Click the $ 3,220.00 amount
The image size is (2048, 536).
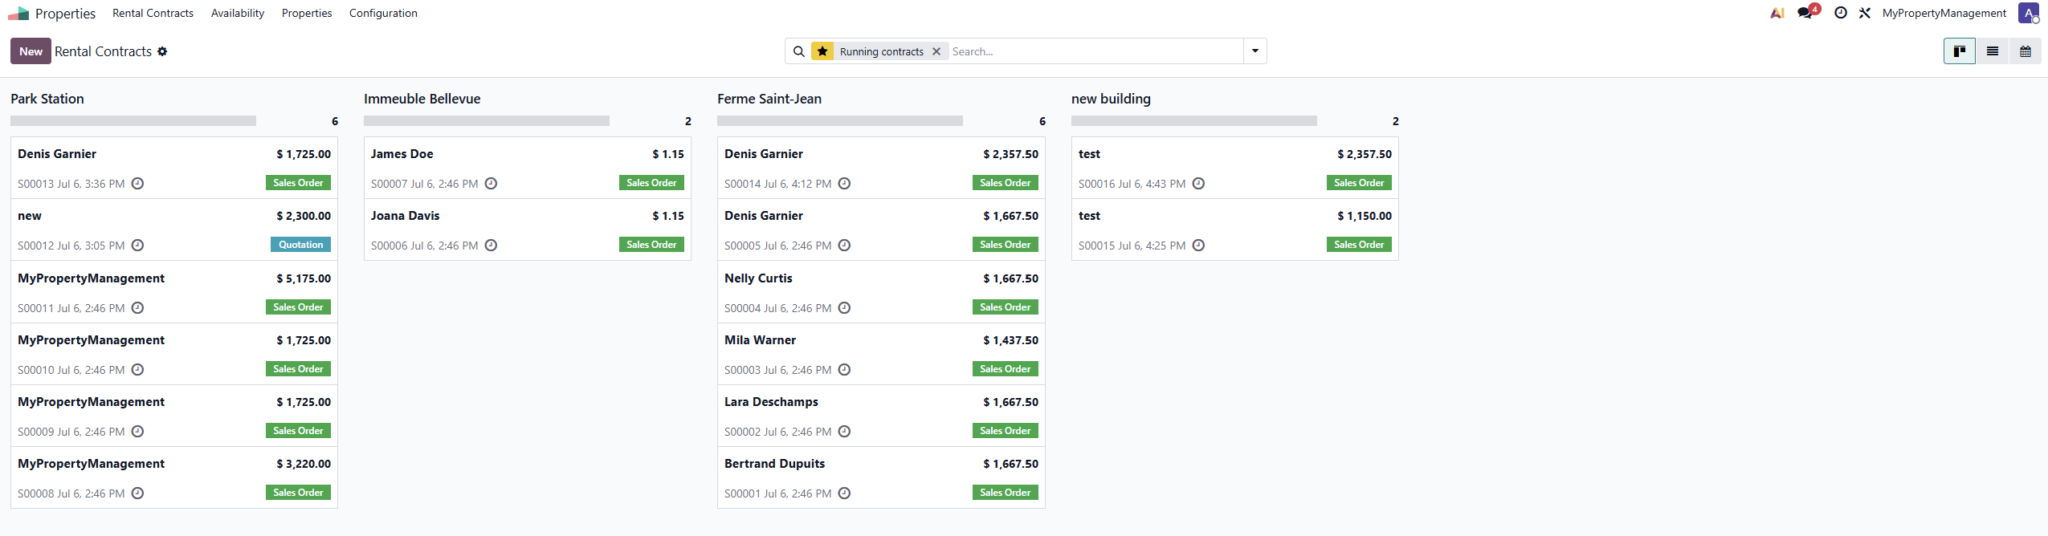coord(304,464)
